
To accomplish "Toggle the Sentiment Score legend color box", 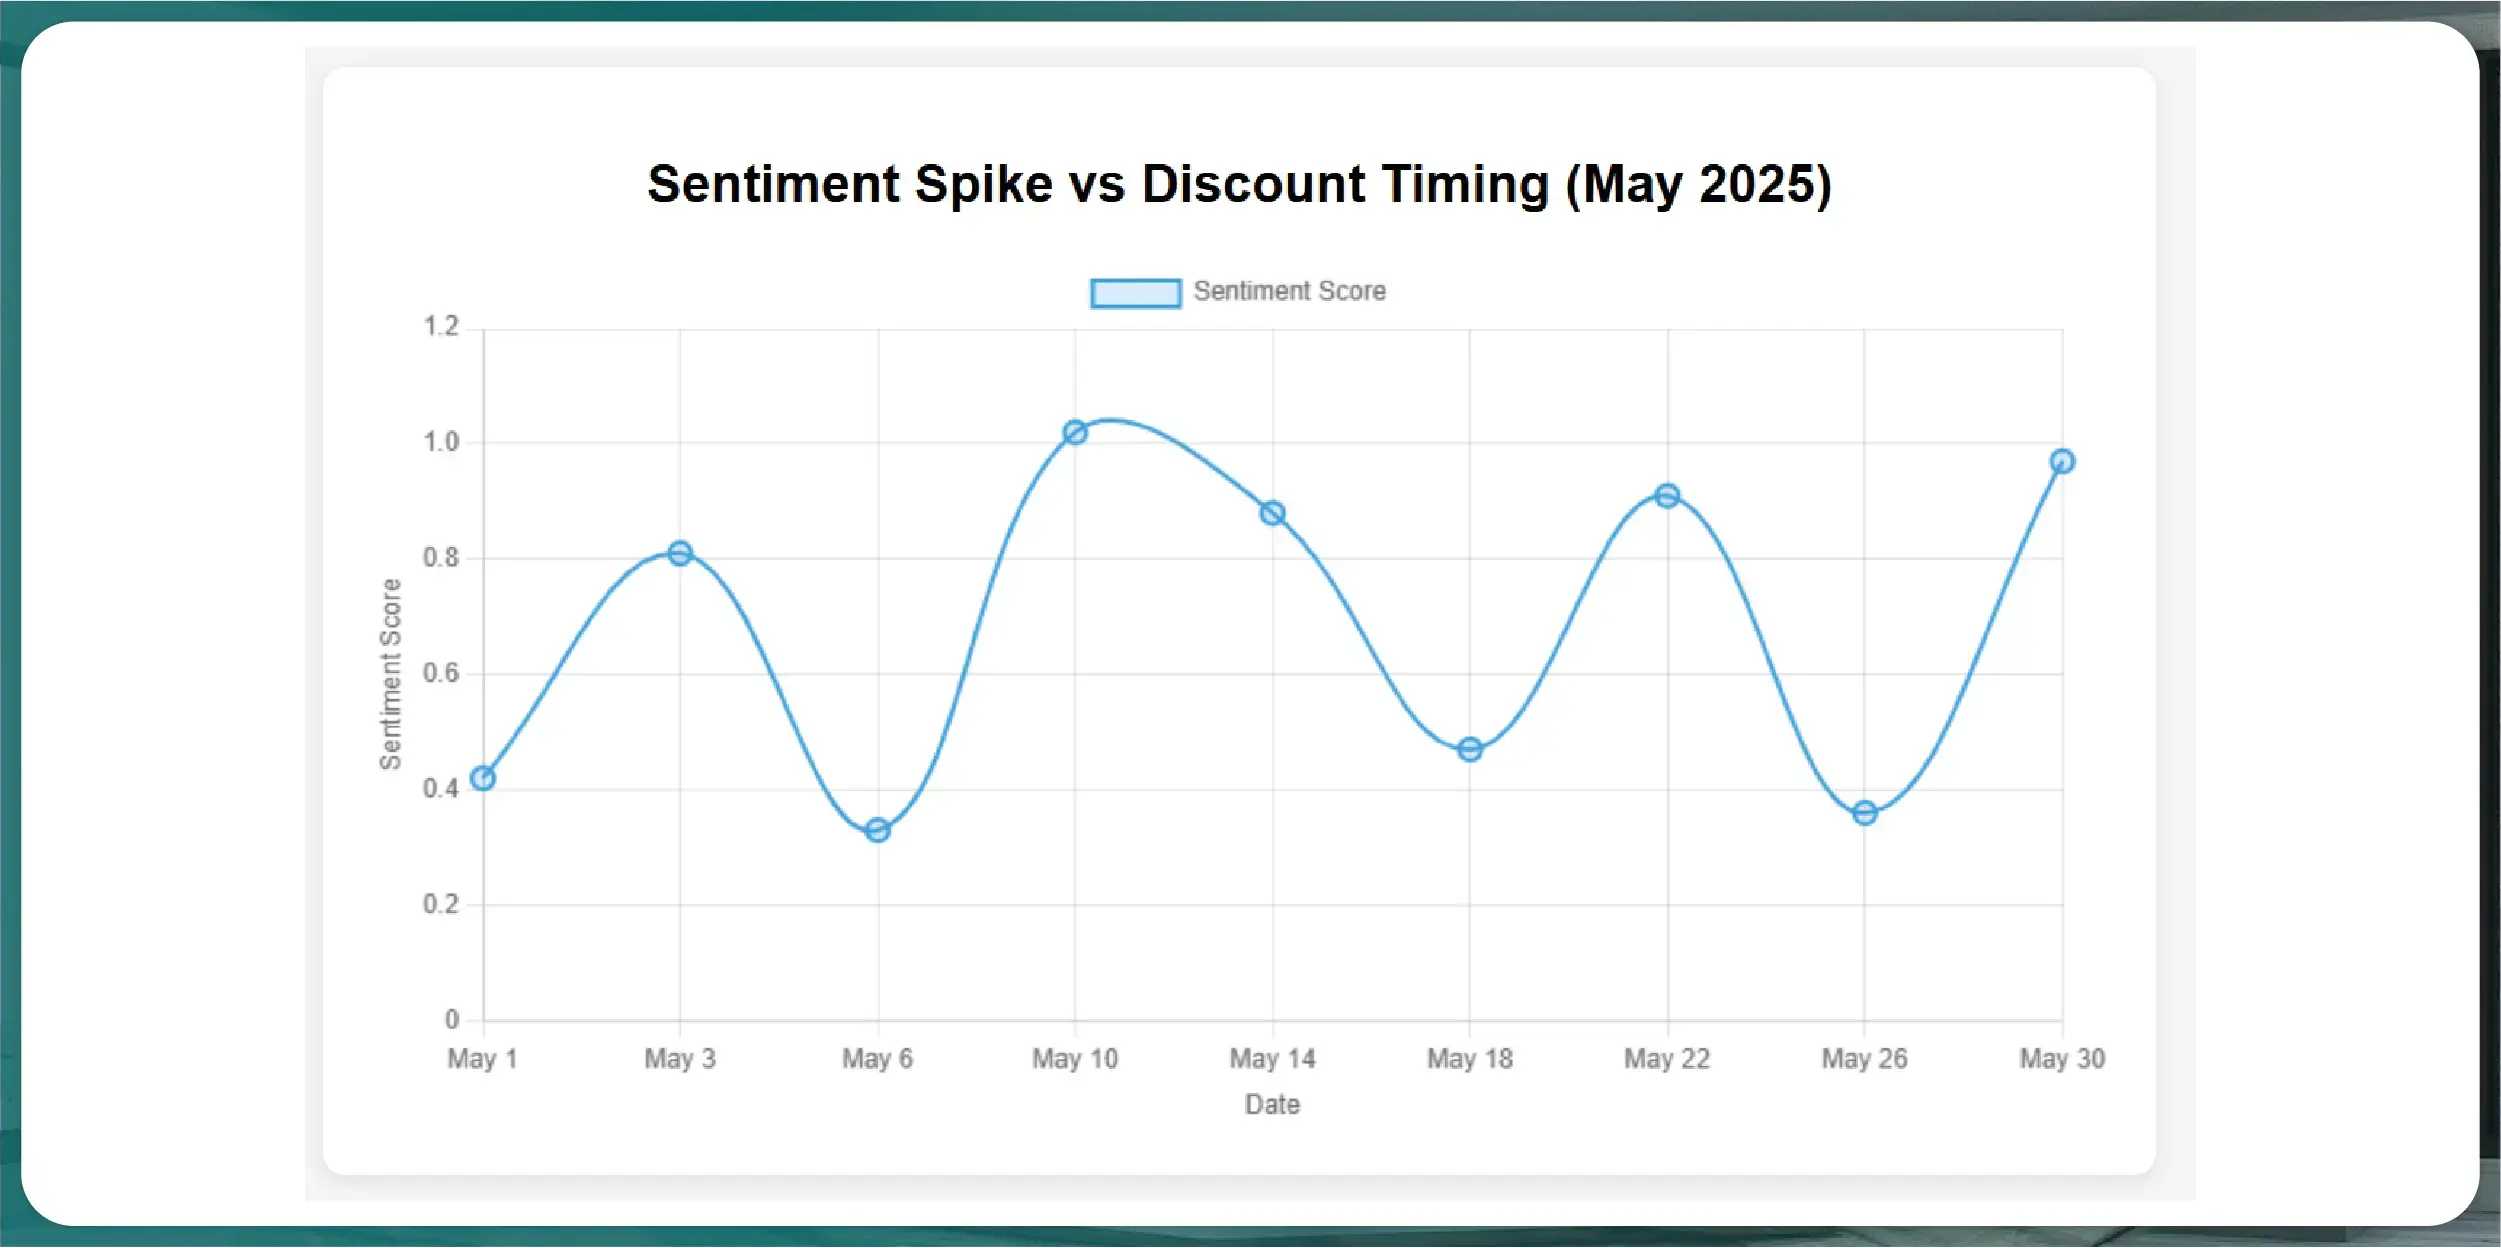I will coord(1135,293).
